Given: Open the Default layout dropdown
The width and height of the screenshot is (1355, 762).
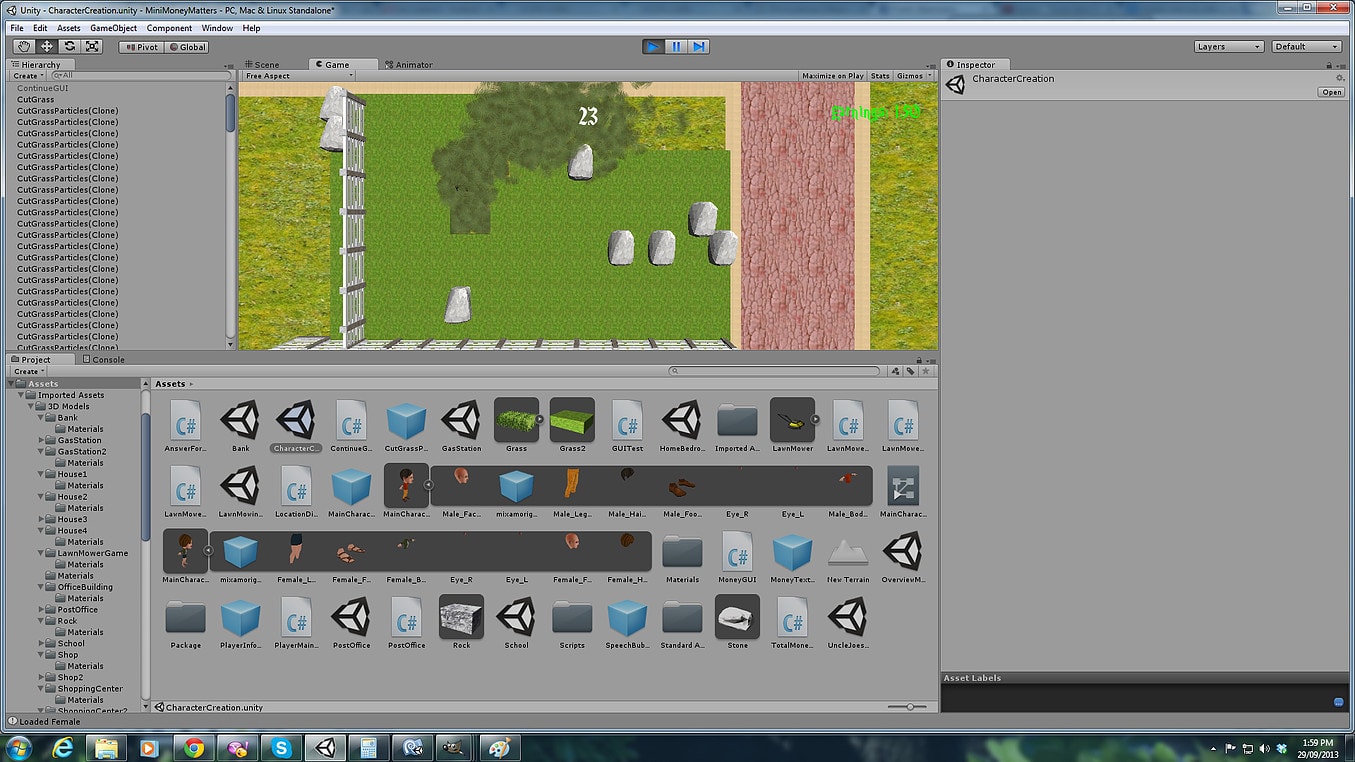Looking at the screenshot, I should click(x=1306, y=47).
